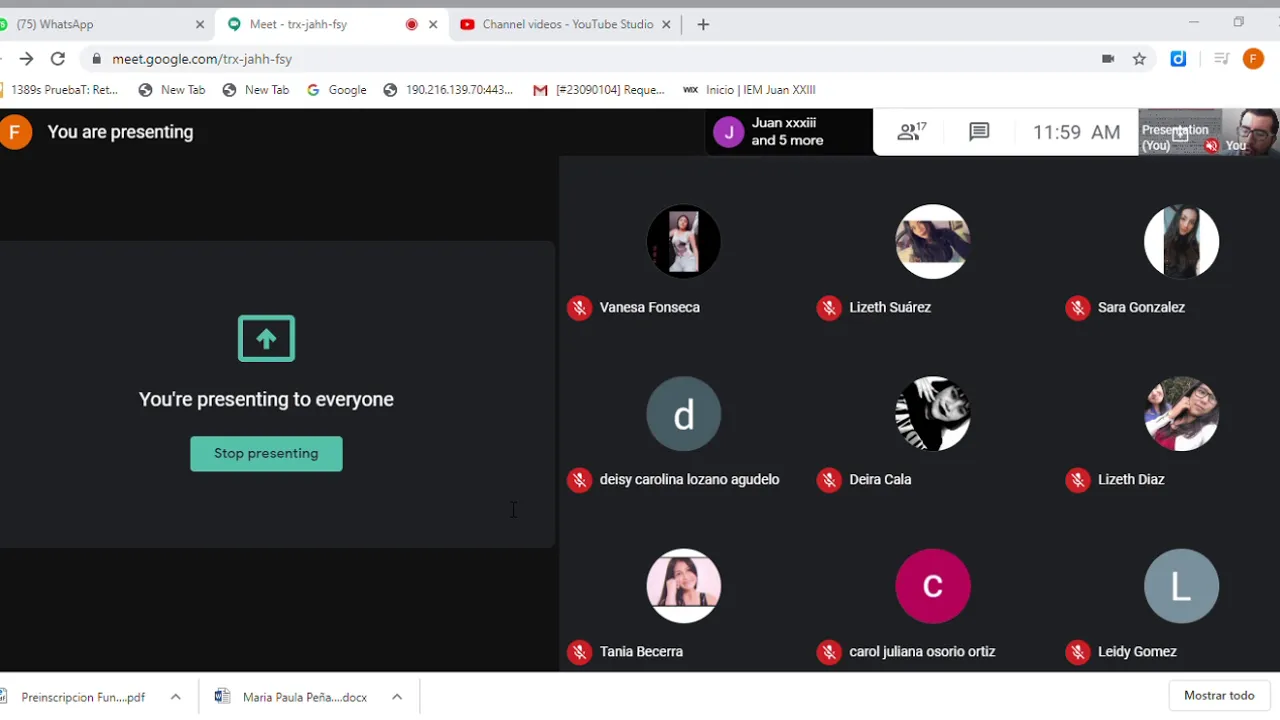The width and height of the screenshot is (1280, 720).
Task: Click Lizeth Suárez's profile picture
Action: coord(933,241)
